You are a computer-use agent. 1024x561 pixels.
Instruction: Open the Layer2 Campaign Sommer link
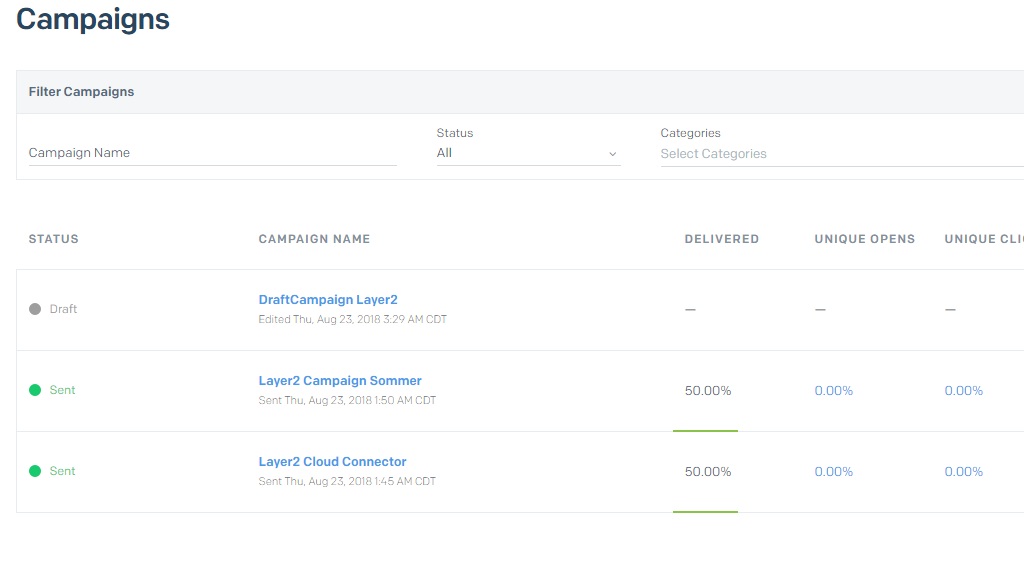pyautogui.click(x=340, y=381)
